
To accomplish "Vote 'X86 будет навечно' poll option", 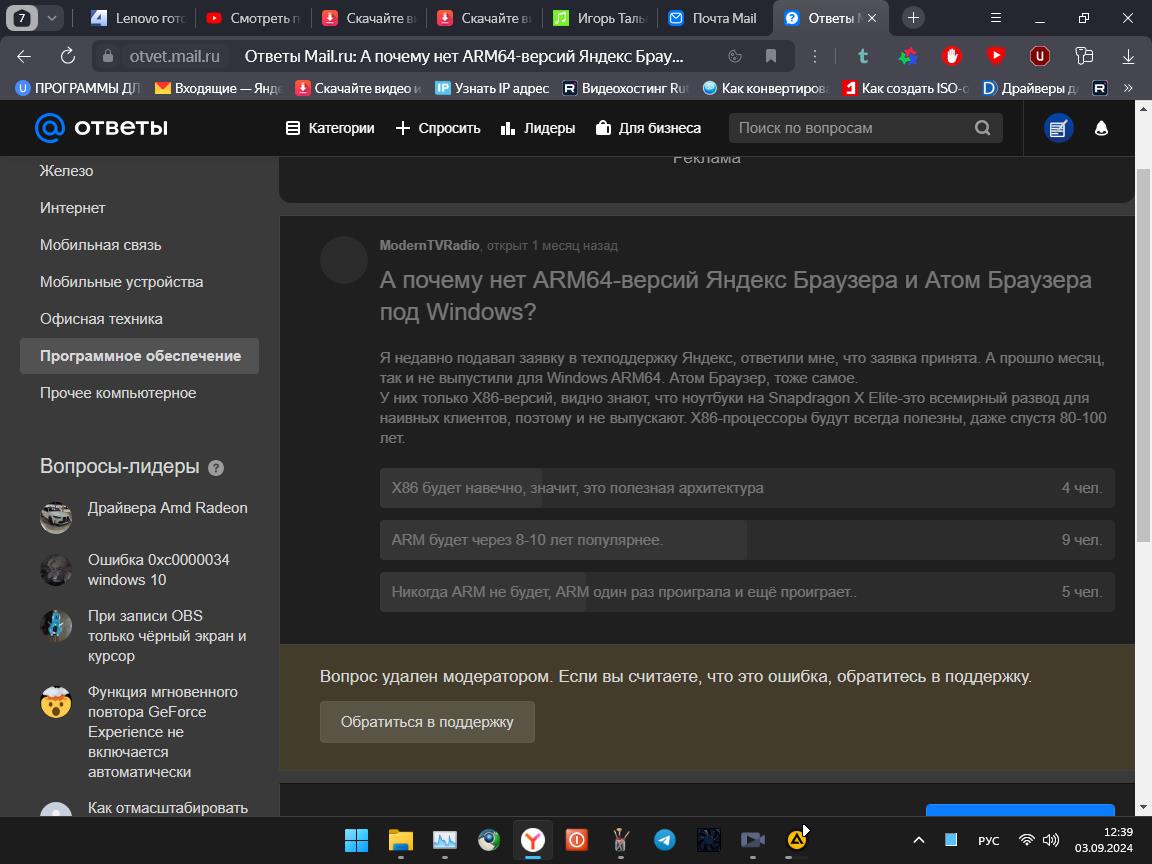I will click(746, 488).
